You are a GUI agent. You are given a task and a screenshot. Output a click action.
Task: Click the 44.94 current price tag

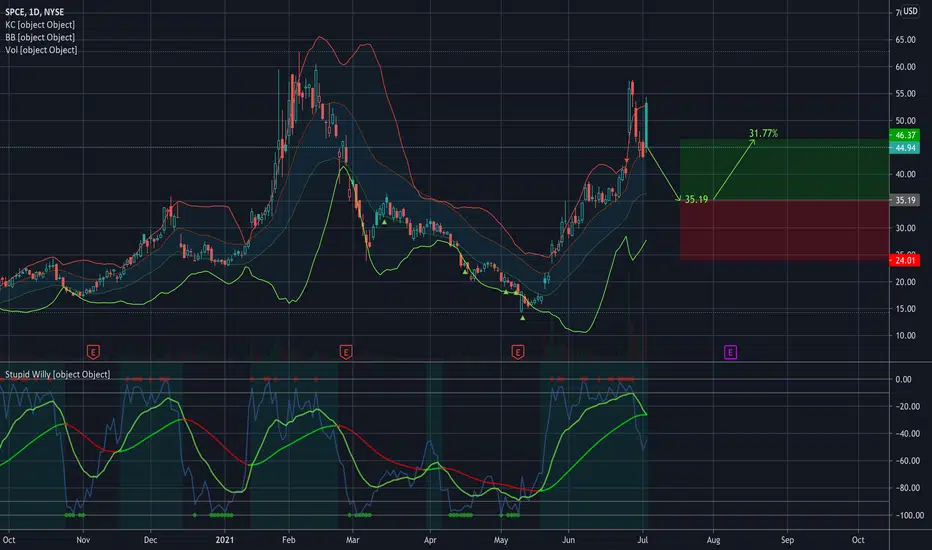click(x=905, y=147)
